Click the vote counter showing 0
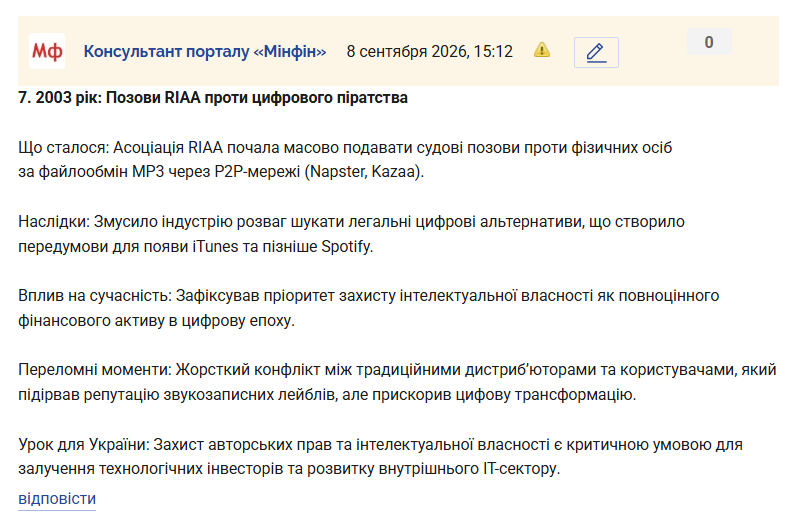796x523 pixels. click(x=709, y=42)
